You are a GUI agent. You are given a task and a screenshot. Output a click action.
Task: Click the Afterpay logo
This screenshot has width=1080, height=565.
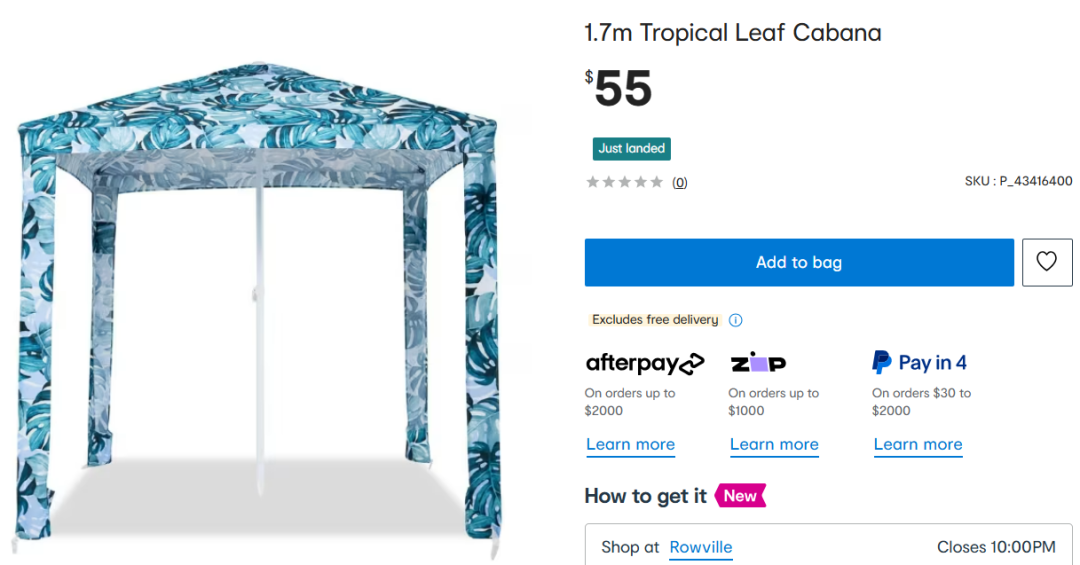pyautogui.click(x=644, y=362)
